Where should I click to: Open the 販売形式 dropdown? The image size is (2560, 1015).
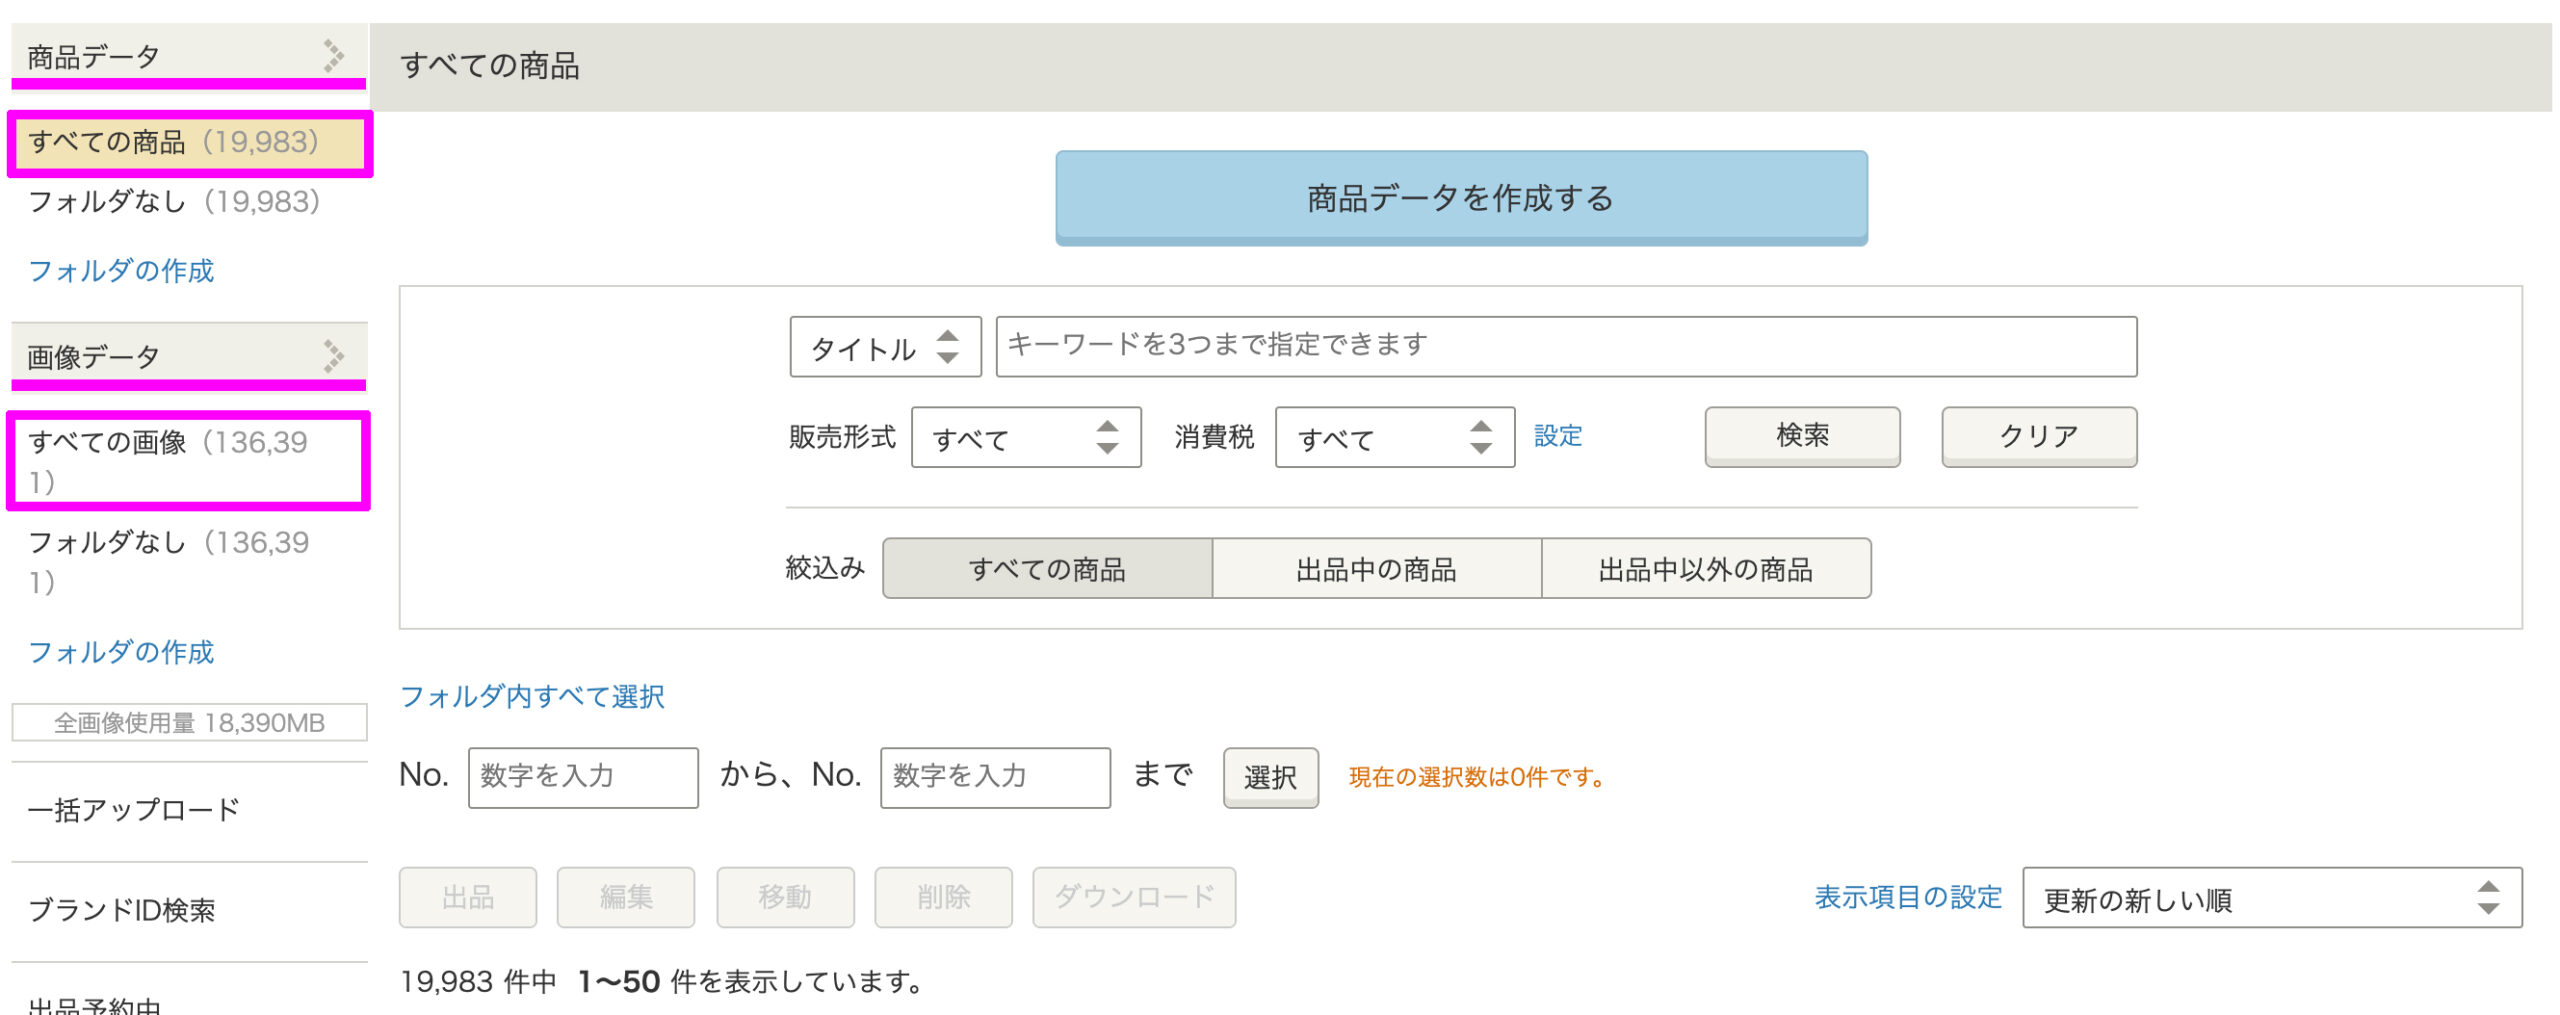[1025, 437]
